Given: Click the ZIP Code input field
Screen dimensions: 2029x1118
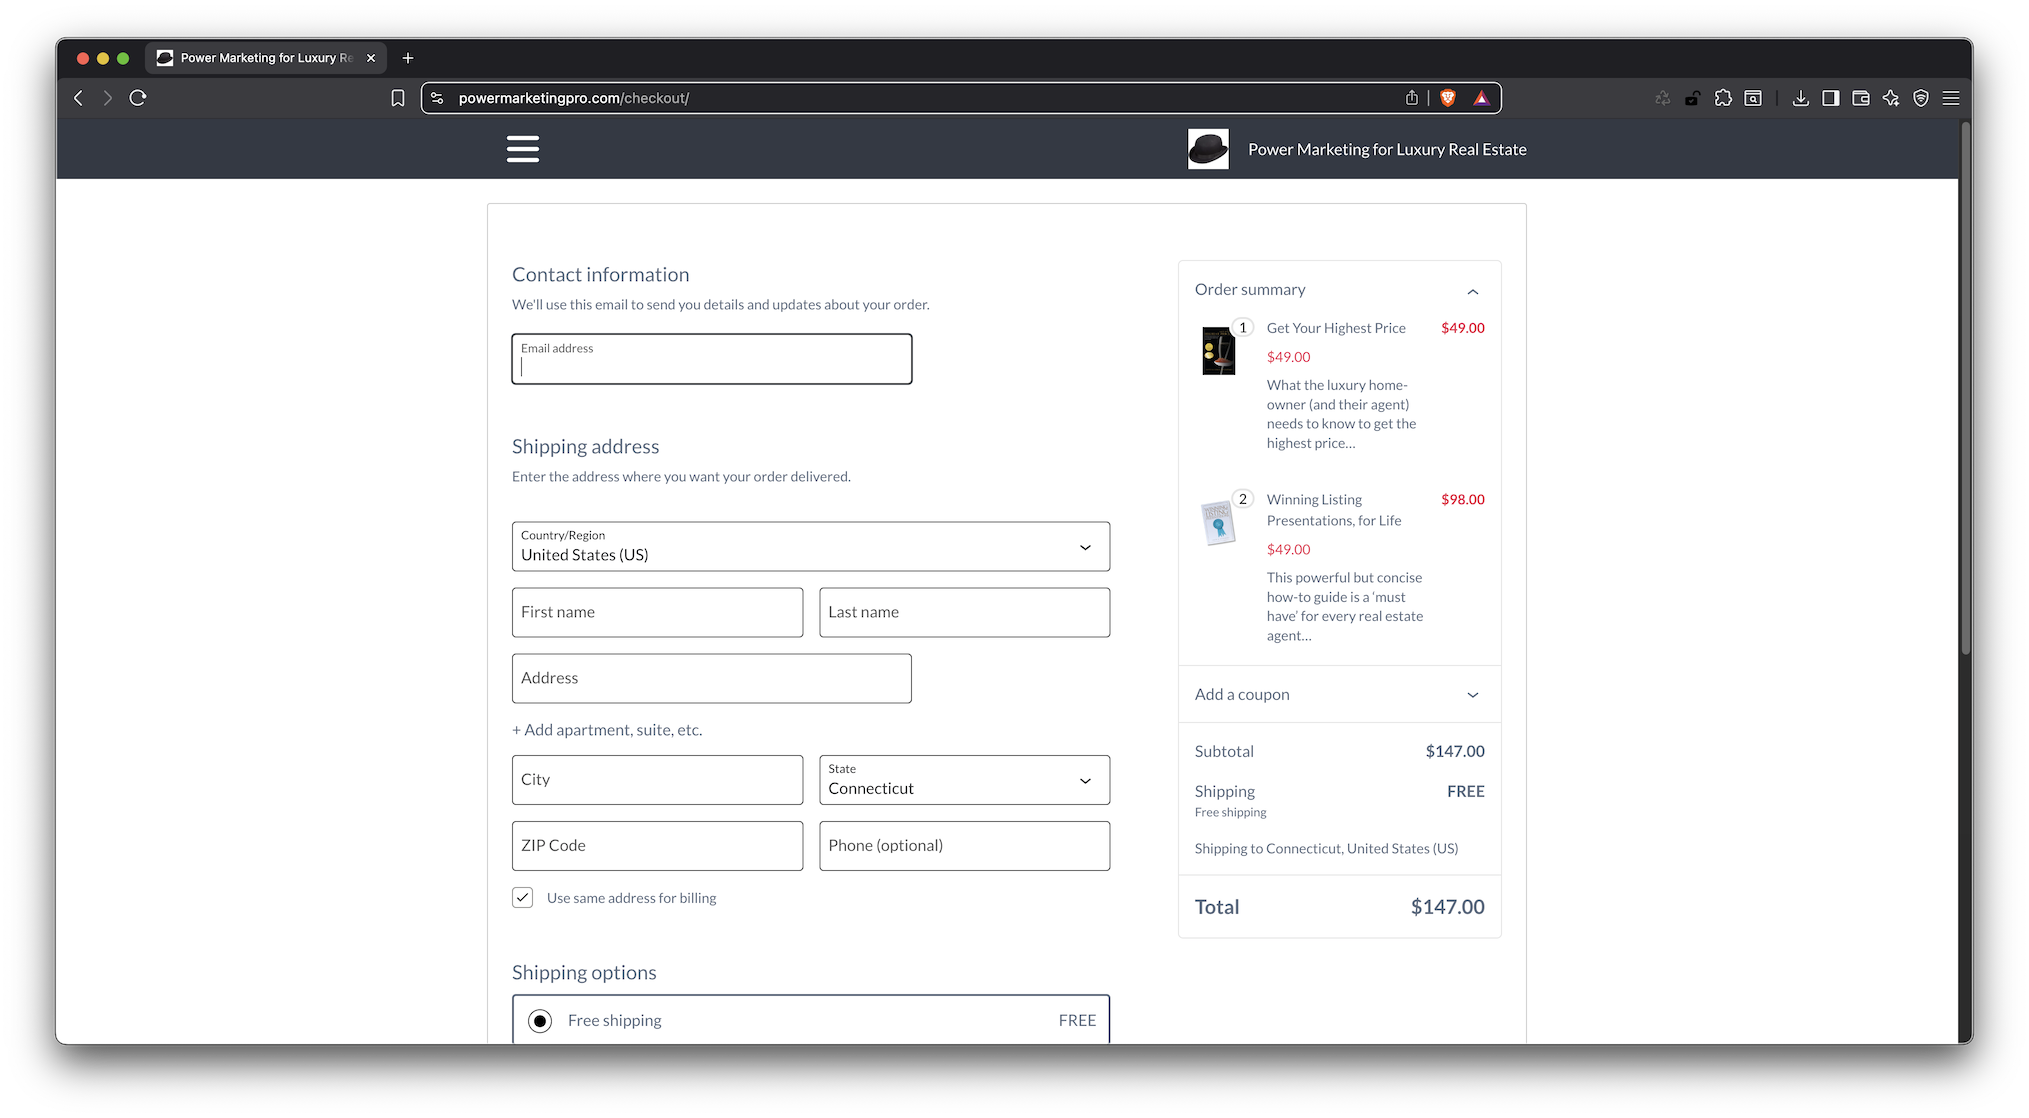Looking at the screenshot, I should pyautogui.click(x=657, y=846).
